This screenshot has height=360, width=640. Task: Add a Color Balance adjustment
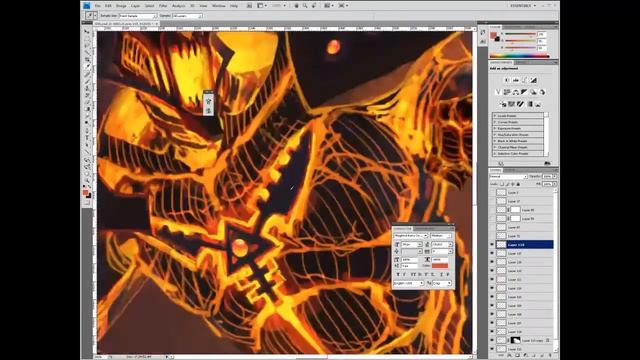coord(516,92)
